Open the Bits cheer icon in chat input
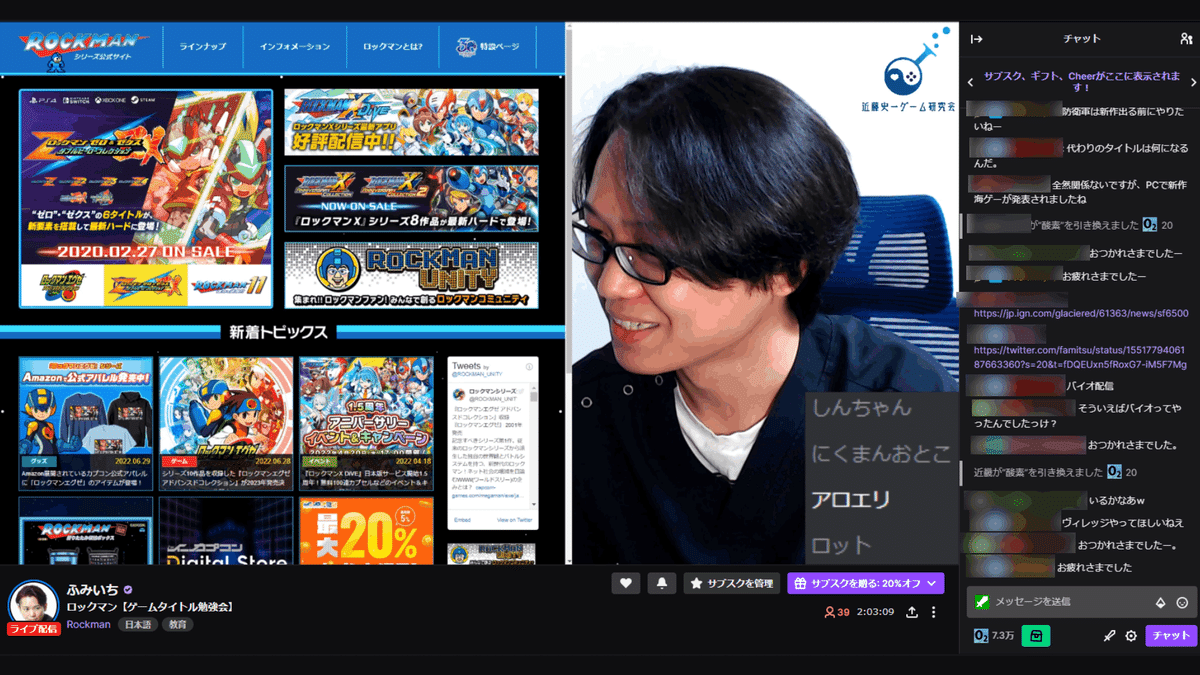 pos(1161,602)
